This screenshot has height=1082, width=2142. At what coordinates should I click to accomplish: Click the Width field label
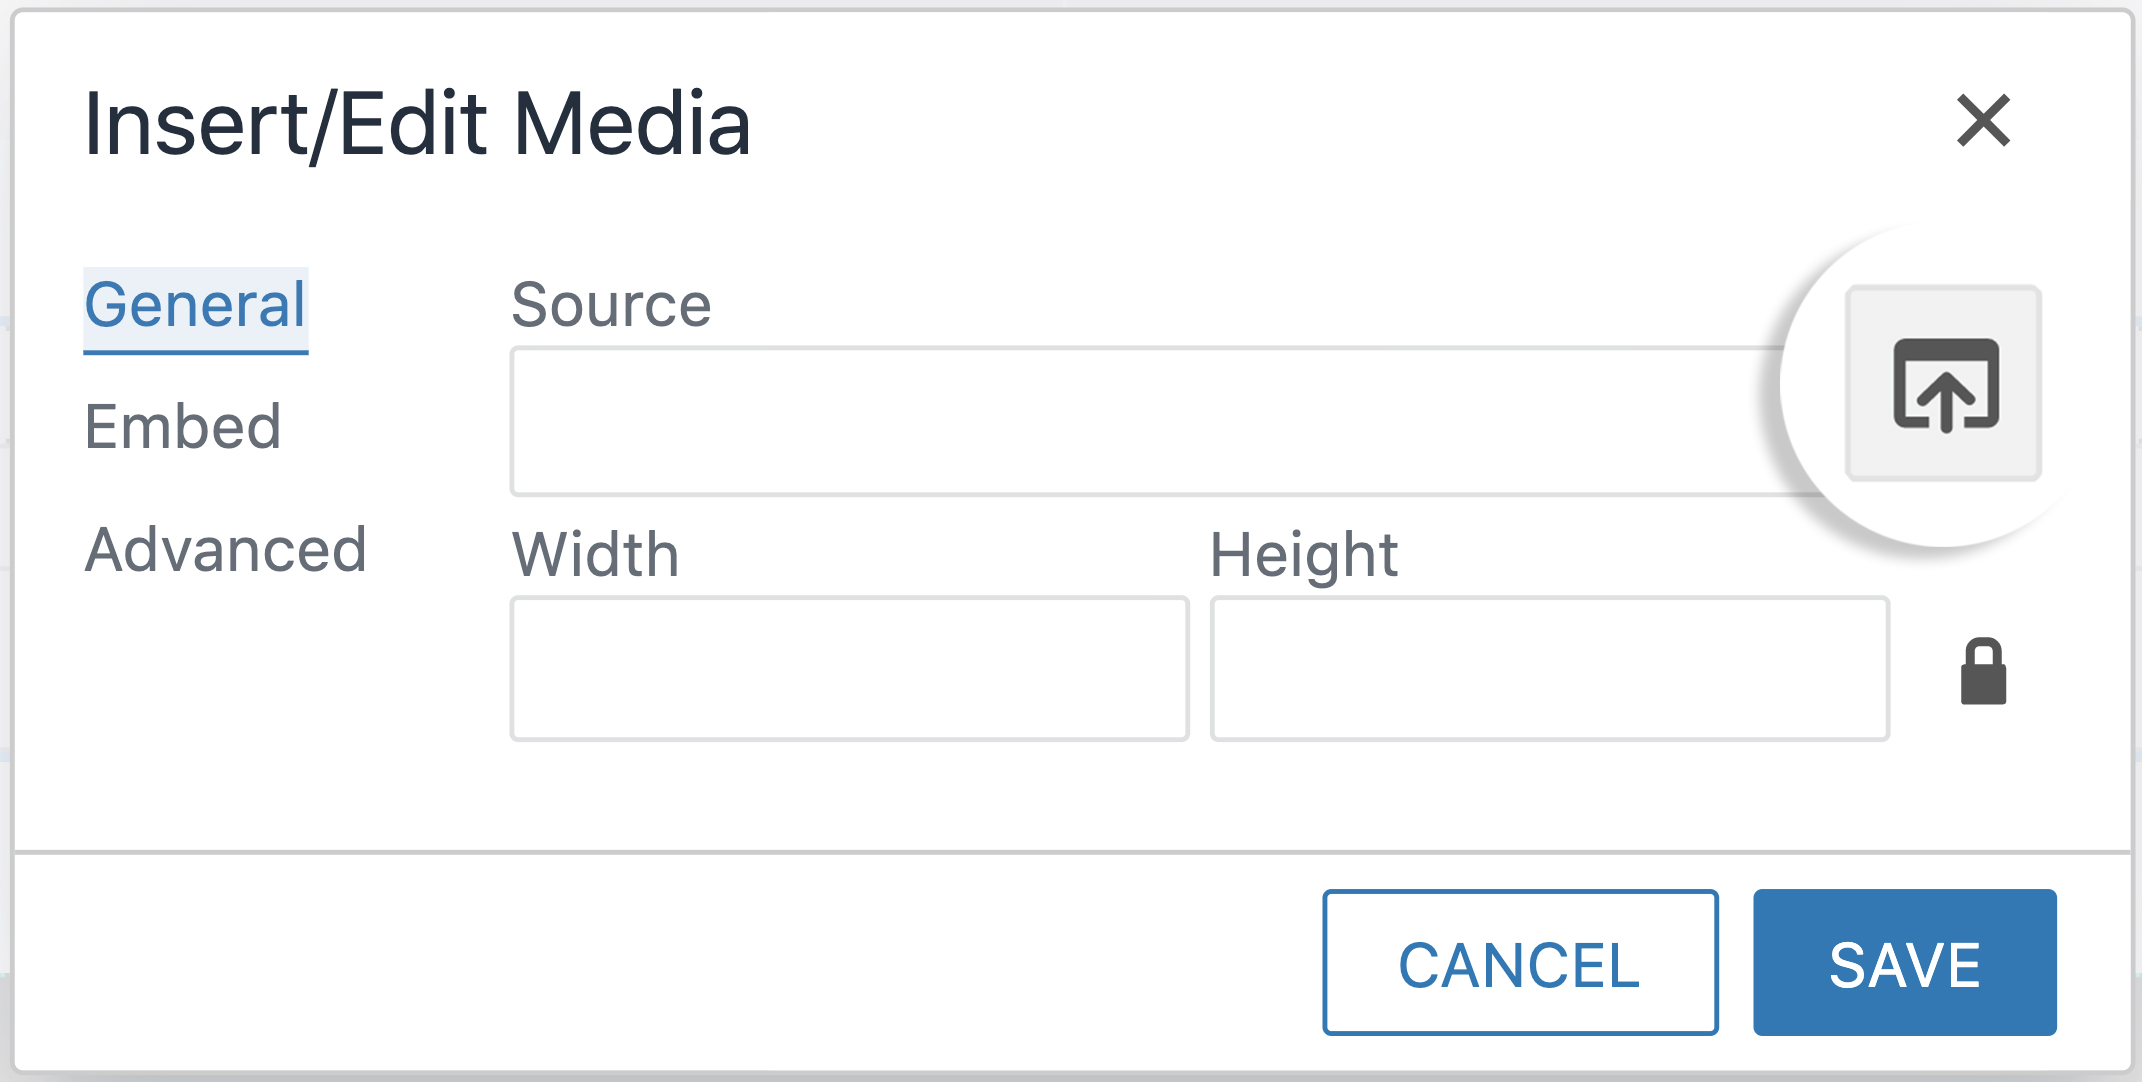[x=596, y=555]
